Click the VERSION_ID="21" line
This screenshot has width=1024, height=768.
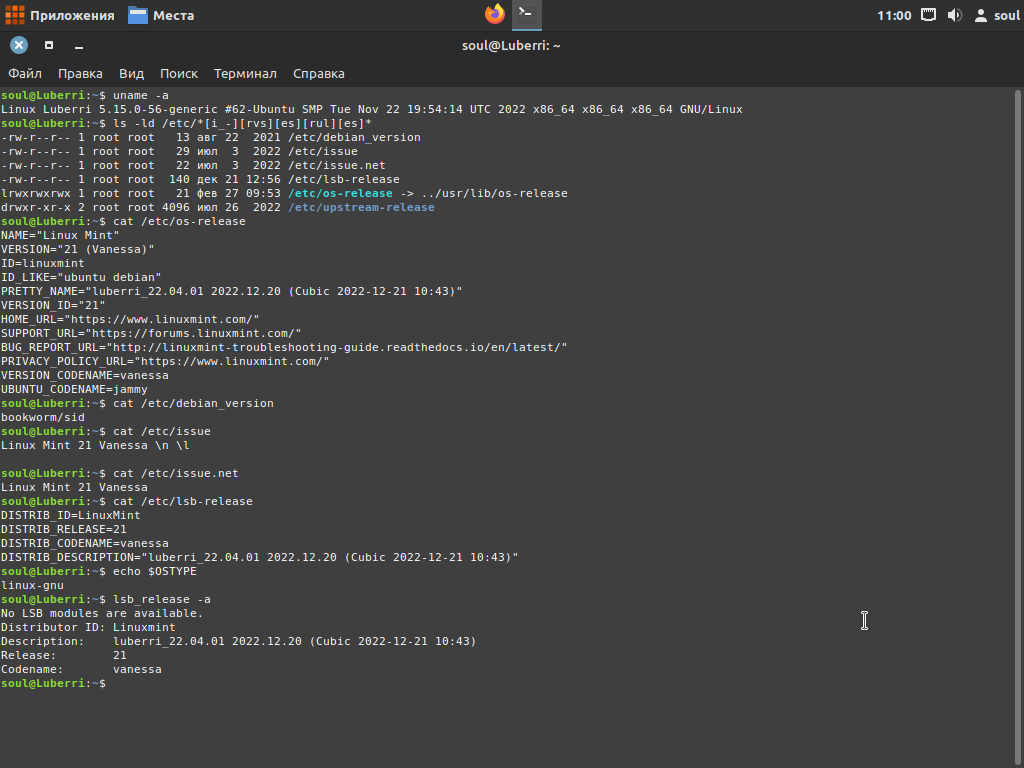[x=53, y=305]
